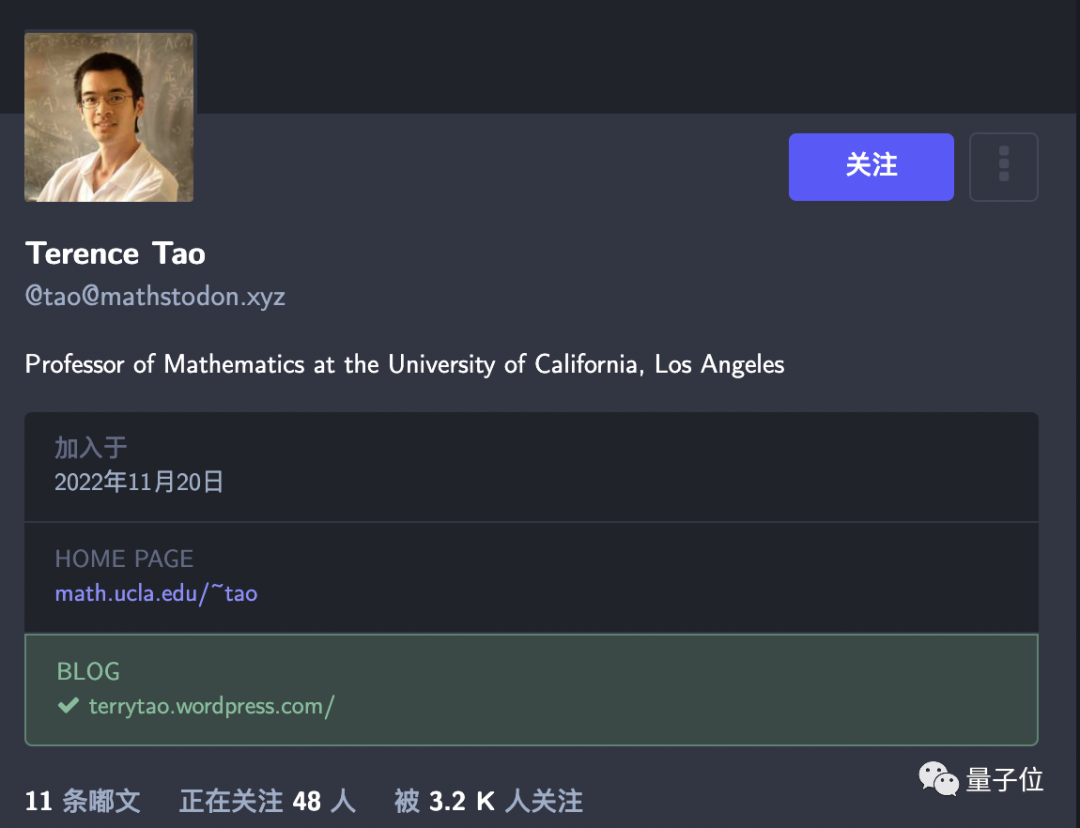
Task: Click empty space in the green verified blog row
Action: coord(700,690)
